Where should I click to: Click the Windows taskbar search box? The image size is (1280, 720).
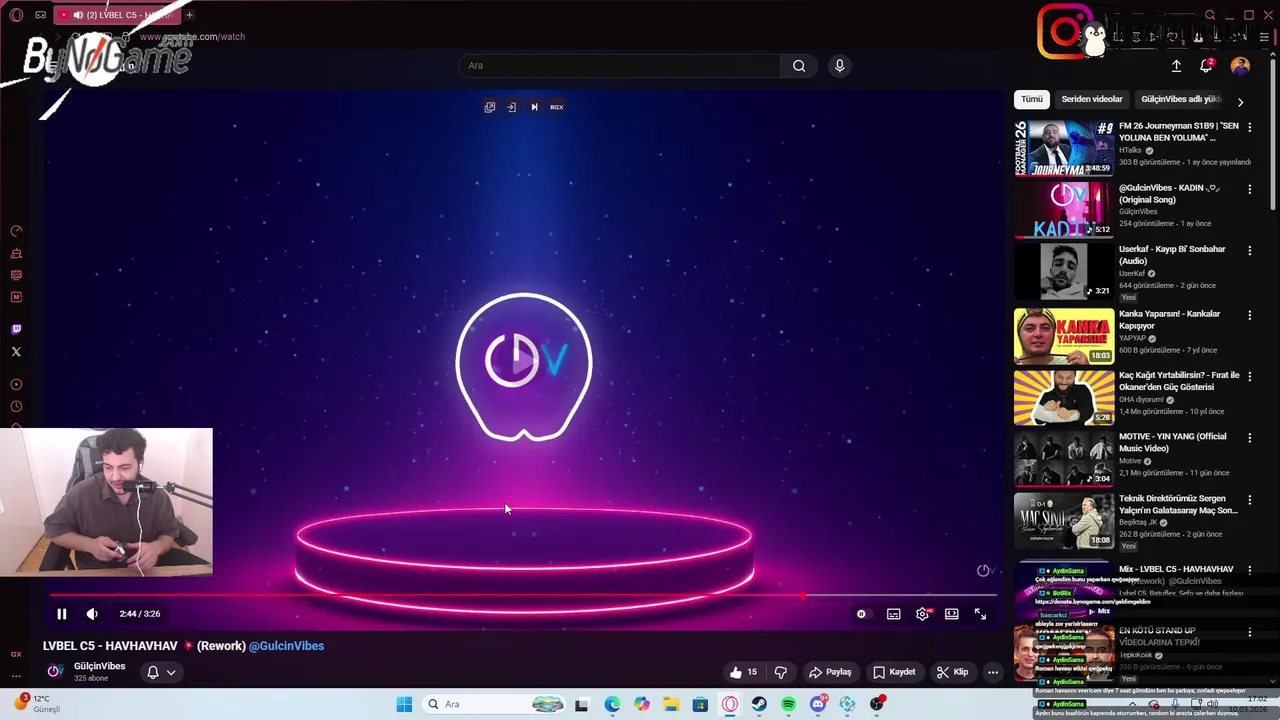493,704
